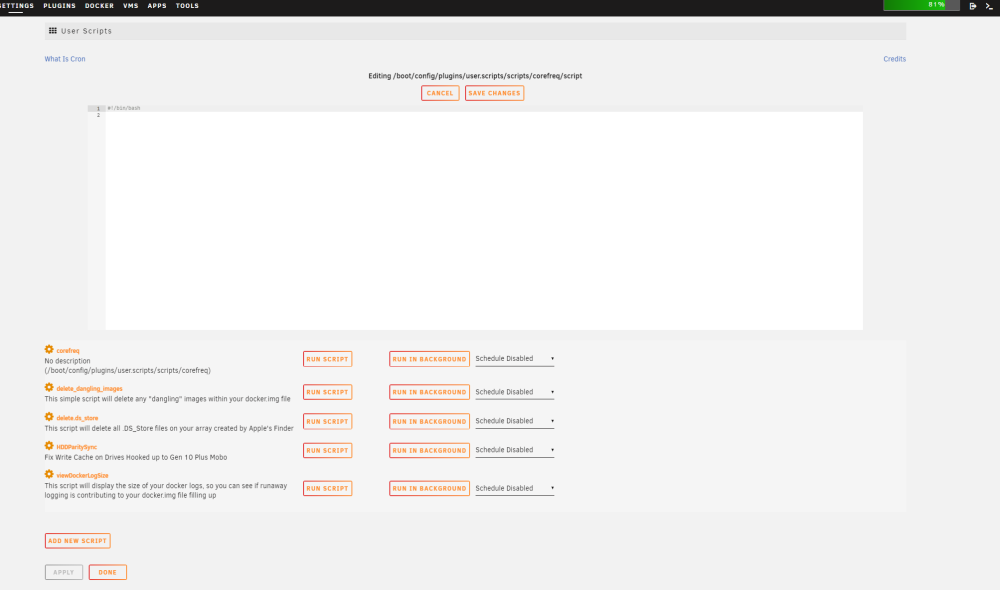Click the delete_dangling_images script name
The width and height of the screenshot is (1000, 590).
point(89,388)
